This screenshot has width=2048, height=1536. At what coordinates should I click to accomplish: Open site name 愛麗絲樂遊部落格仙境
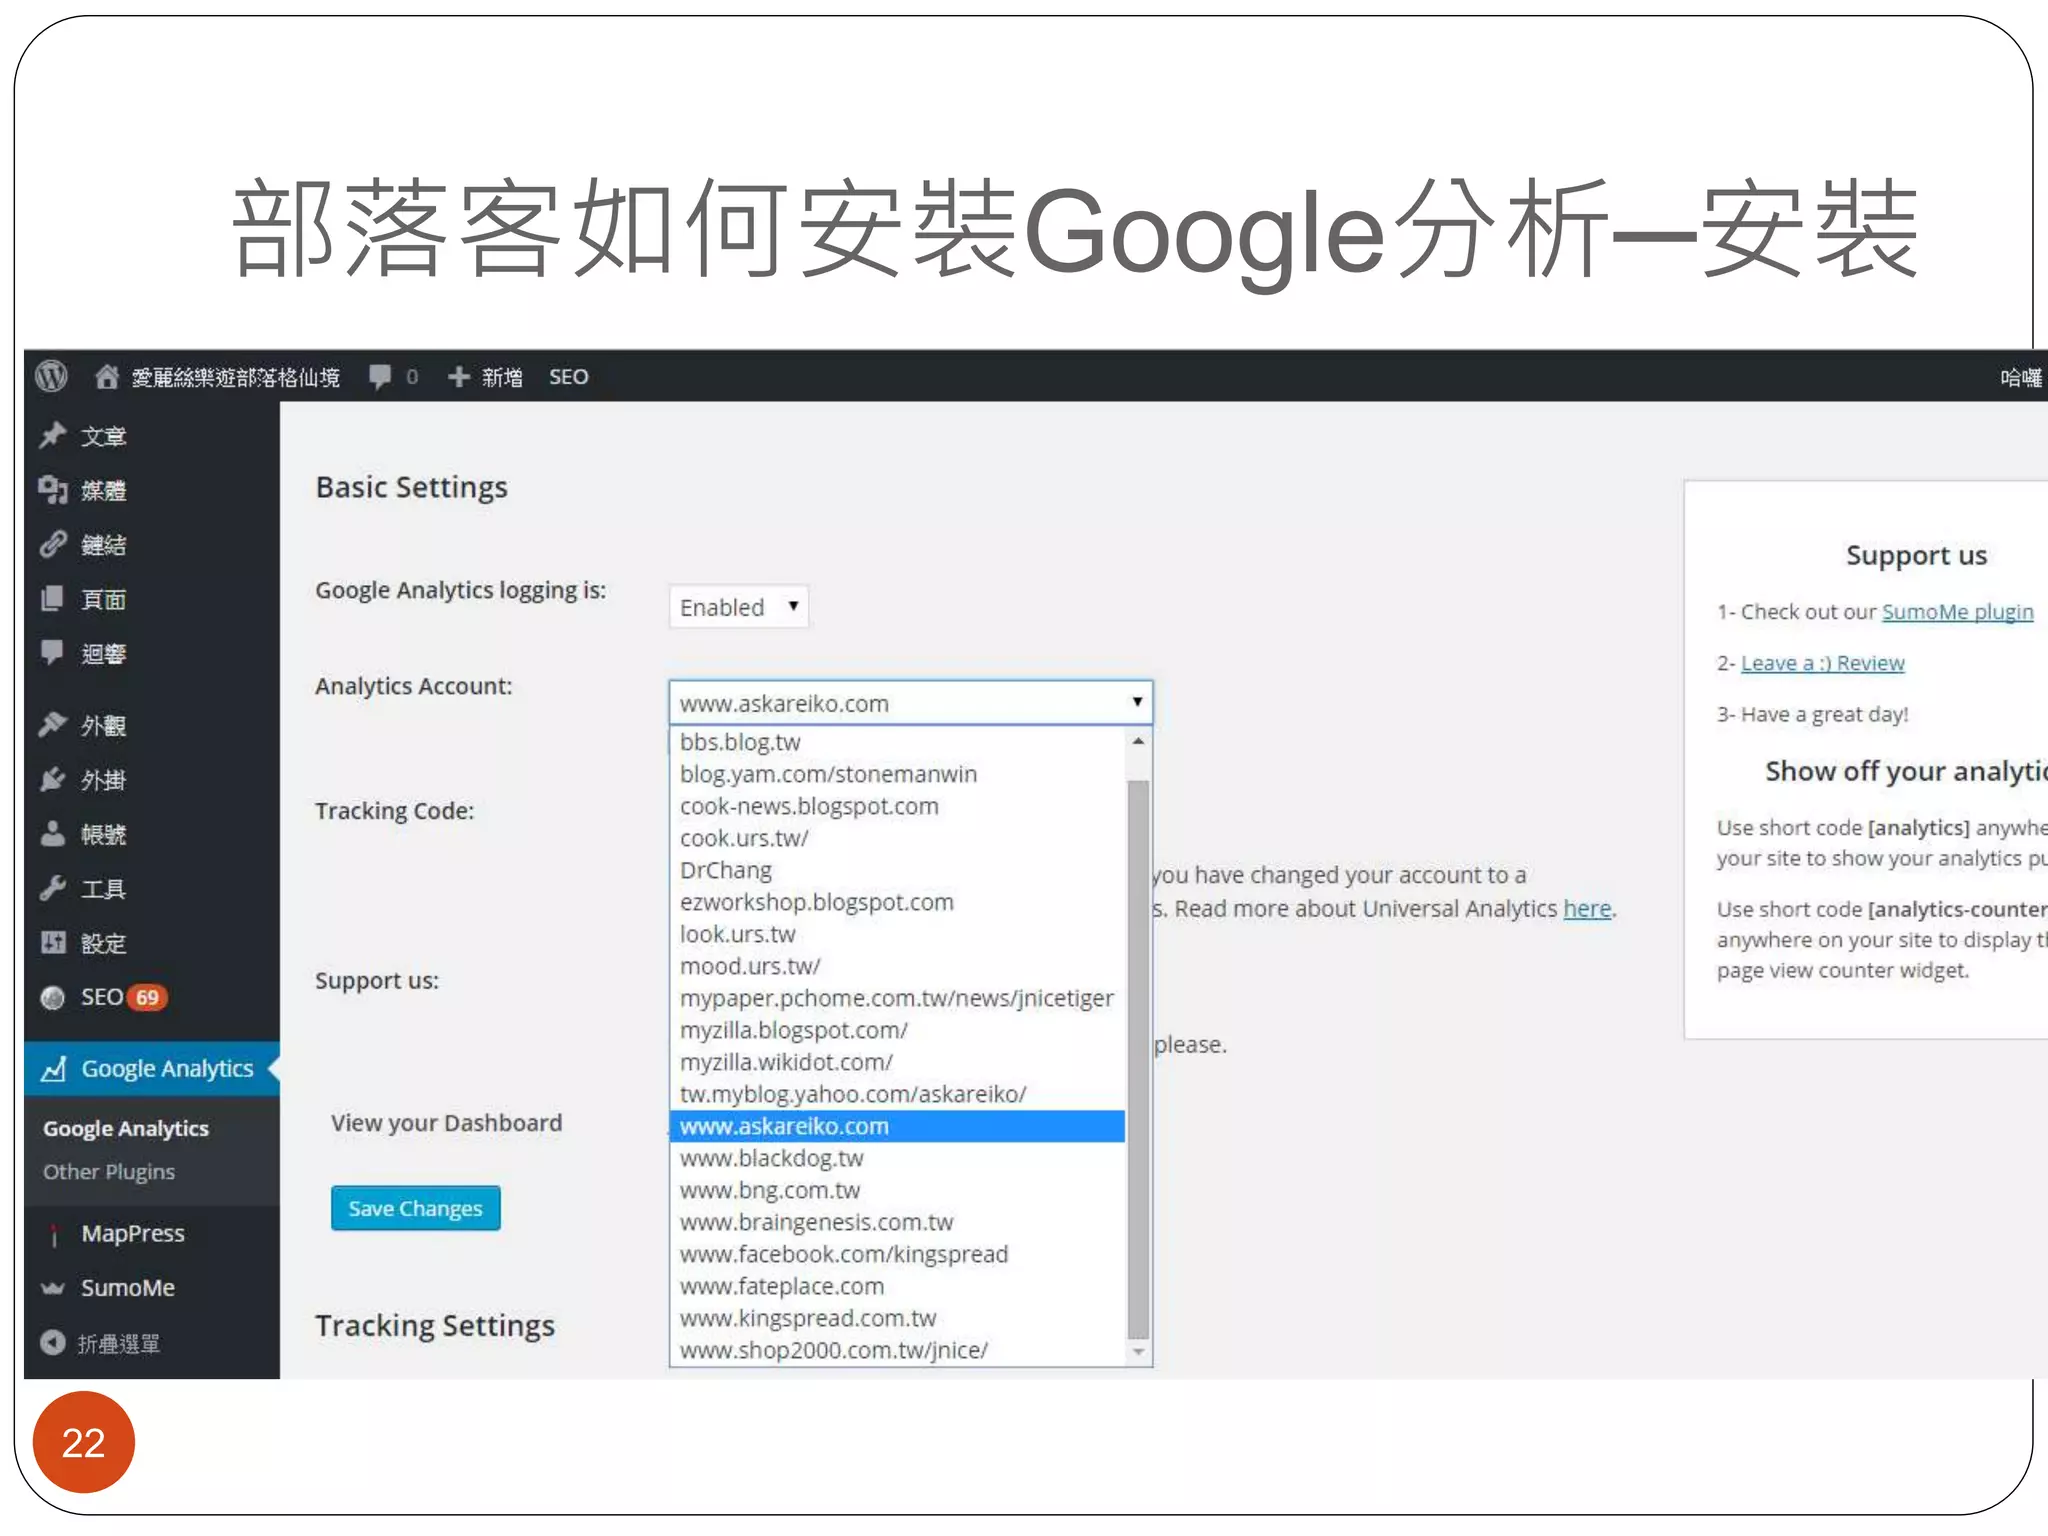[x=236, y=377]
